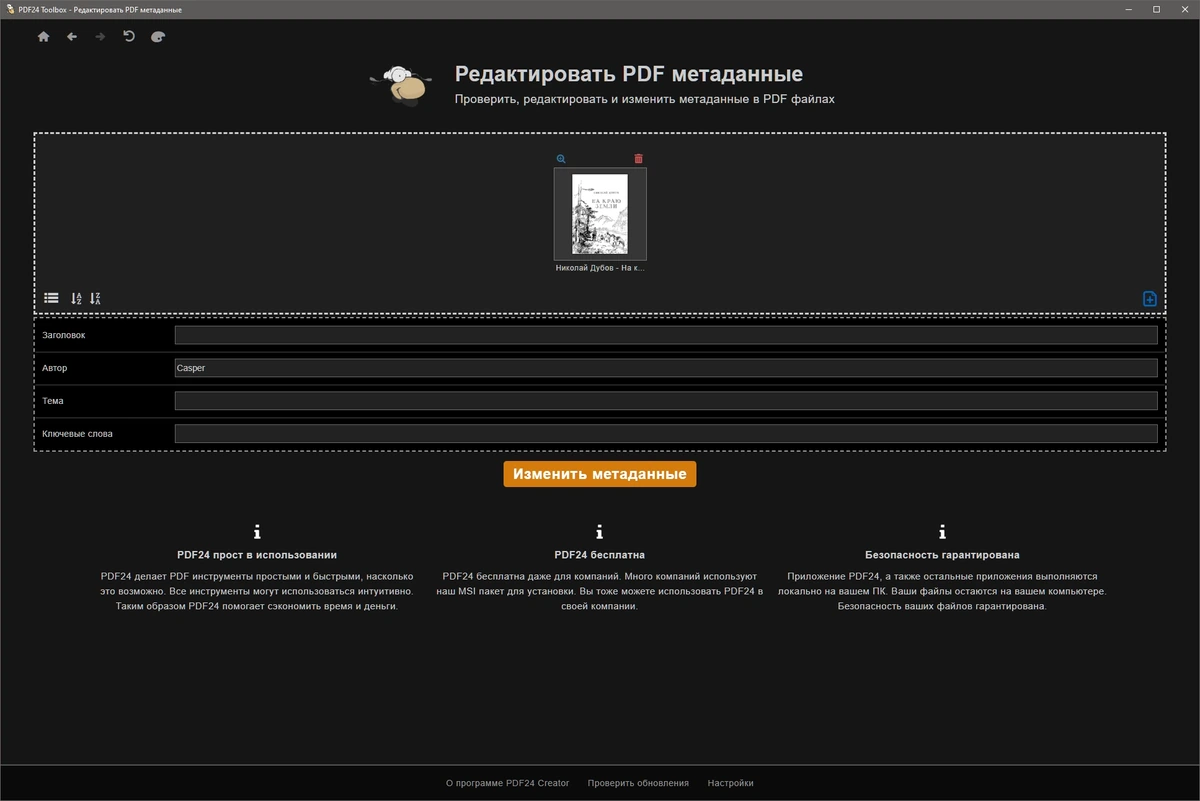Click the Заголовок input field
The image size is (1200, 801).
(666, 335)
